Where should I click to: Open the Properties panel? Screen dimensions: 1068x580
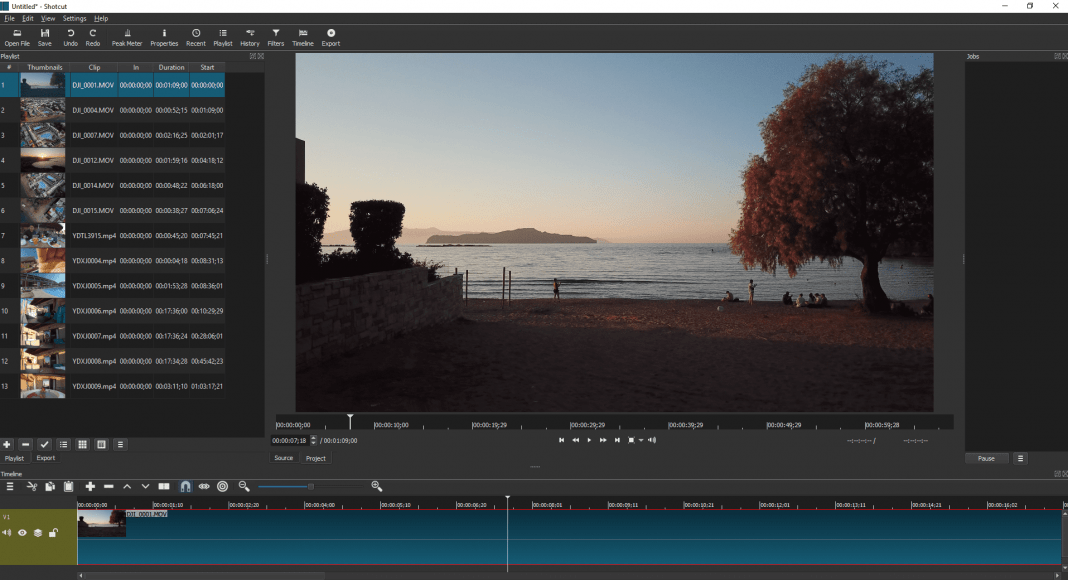(164, 37)
